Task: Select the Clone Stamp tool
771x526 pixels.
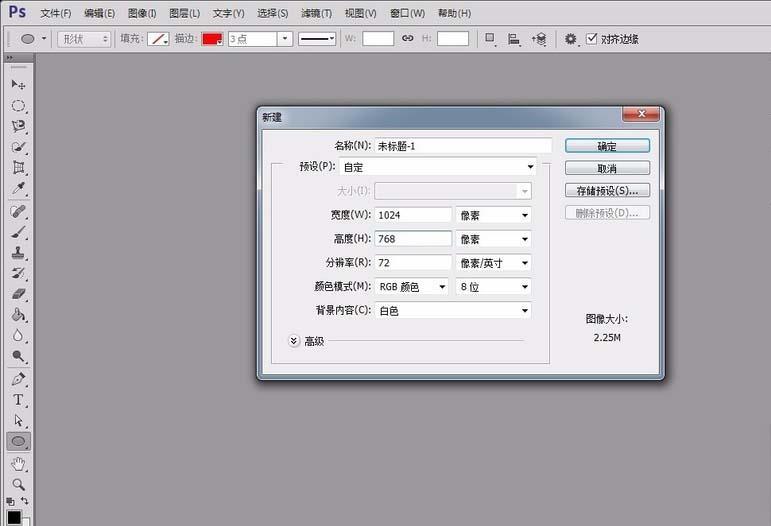Action: (18, 253)
